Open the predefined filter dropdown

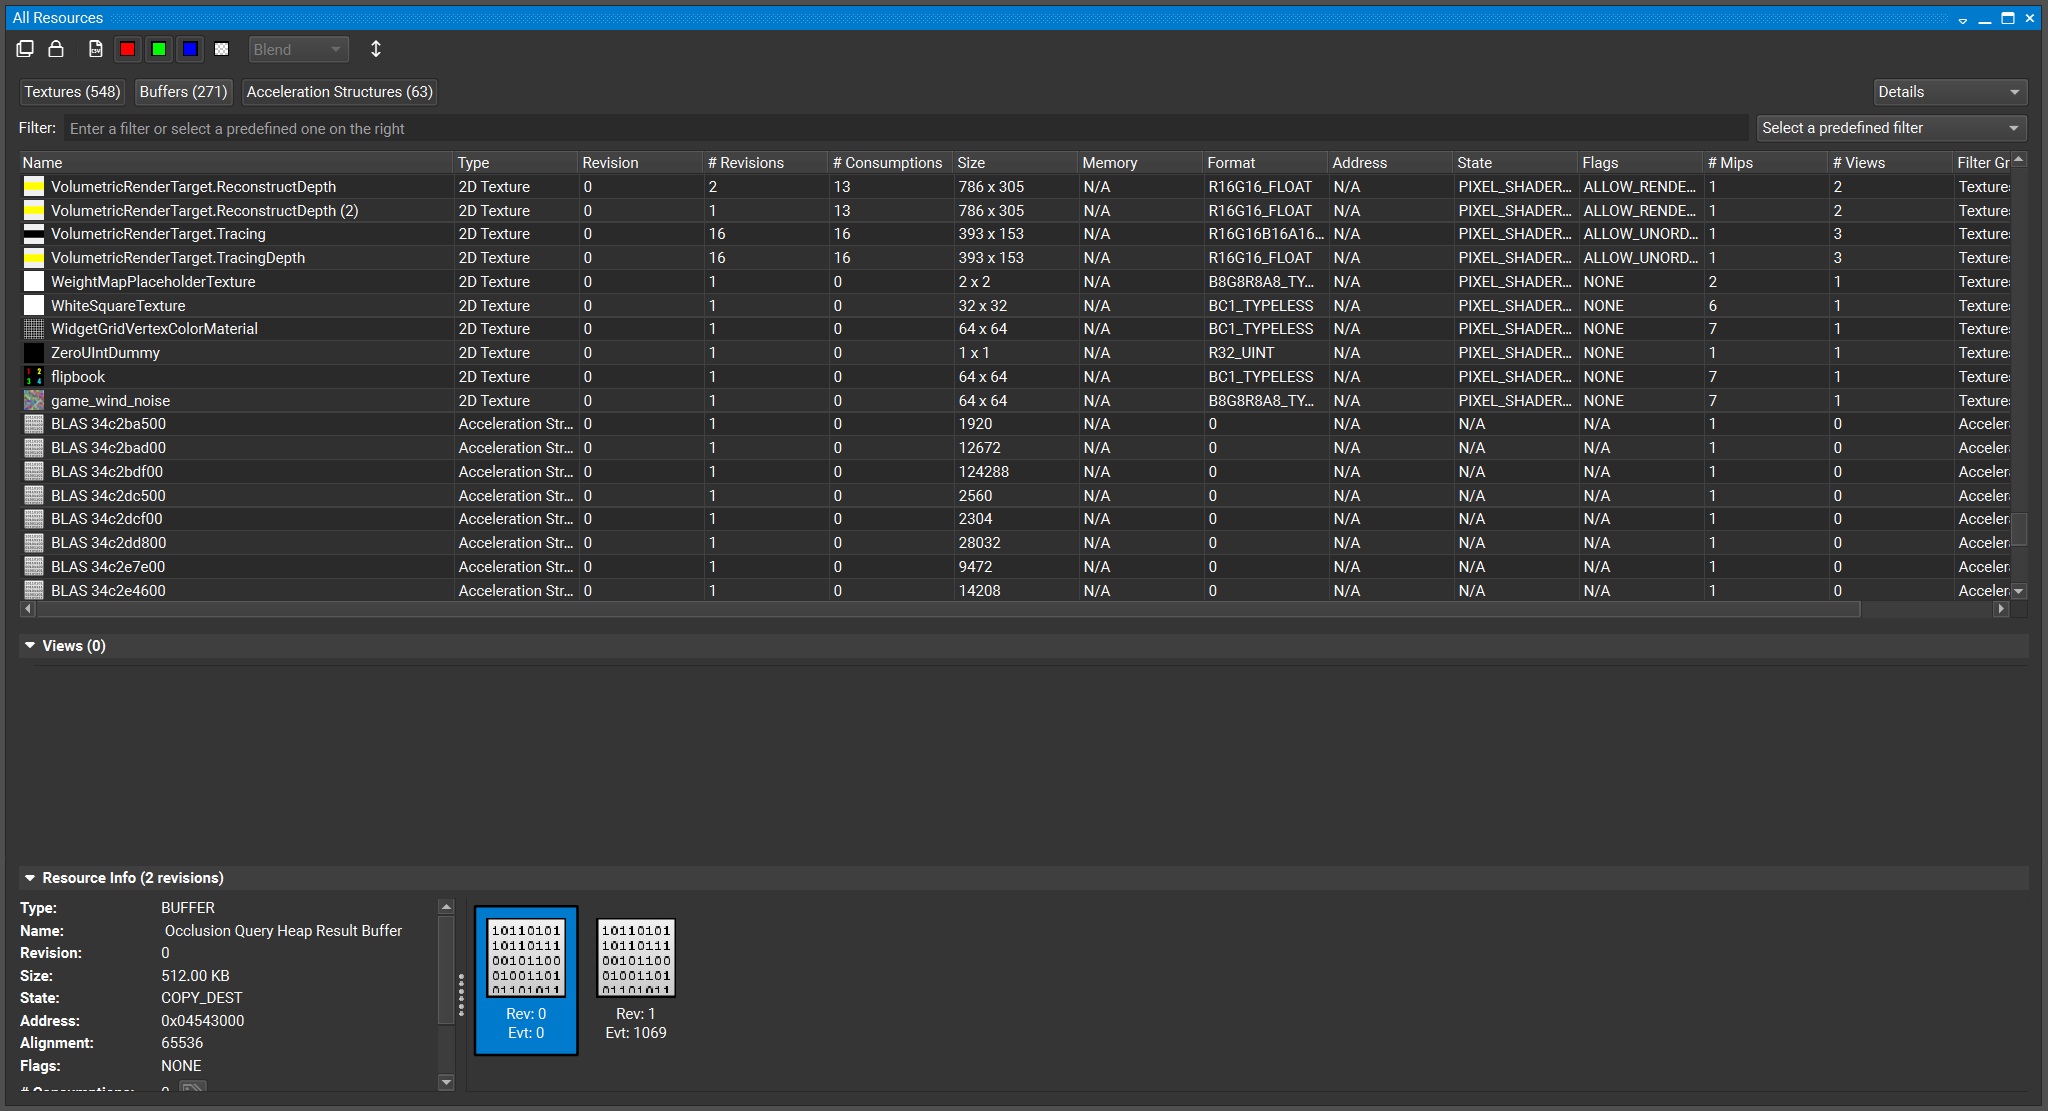pos(1891,128)
